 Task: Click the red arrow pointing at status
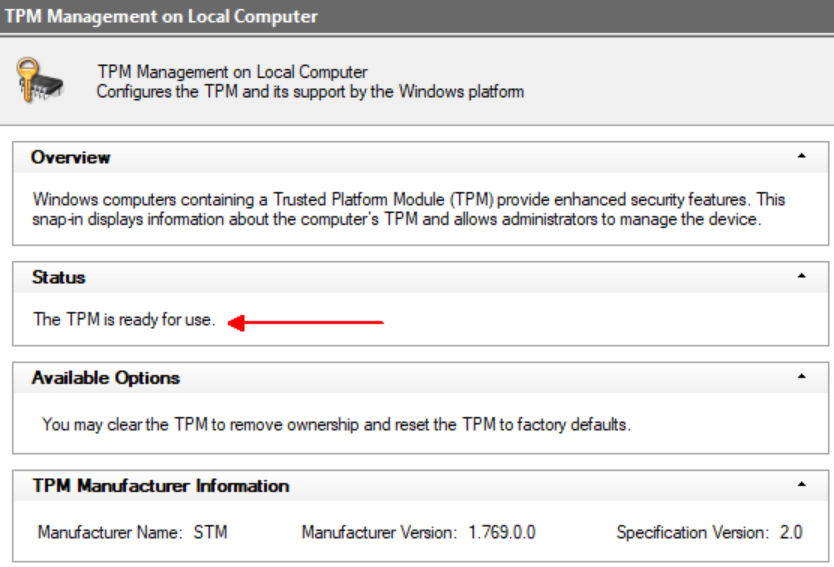click(x=306, y=322)
